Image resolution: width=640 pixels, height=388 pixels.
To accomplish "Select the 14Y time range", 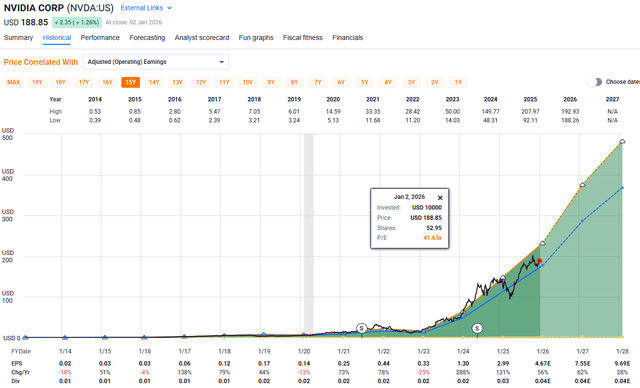I will (x=154, y=82).
